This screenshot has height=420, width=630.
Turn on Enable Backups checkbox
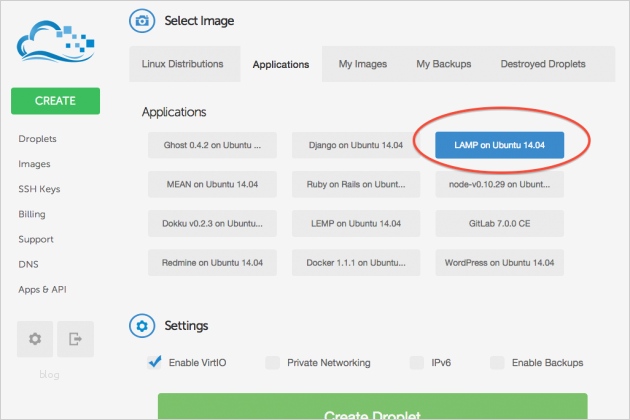497,362
